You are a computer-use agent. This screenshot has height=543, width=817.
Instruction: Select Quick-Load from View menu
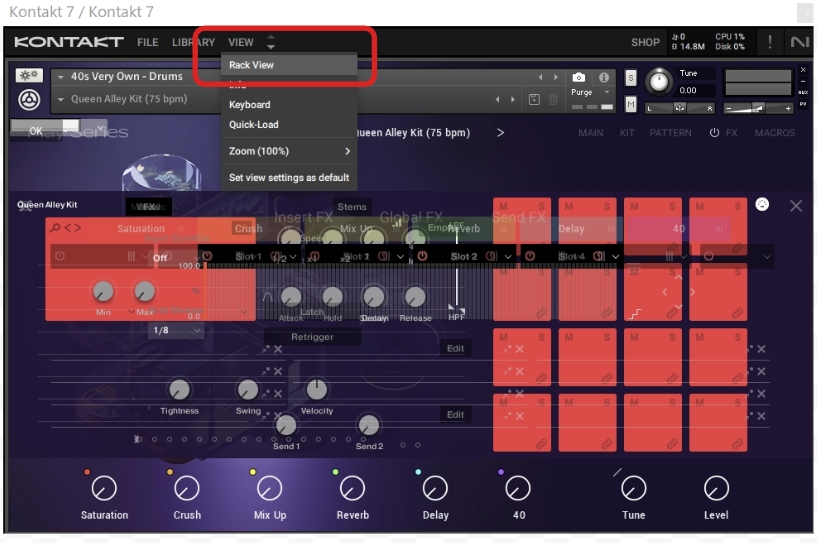click(289, 125)
